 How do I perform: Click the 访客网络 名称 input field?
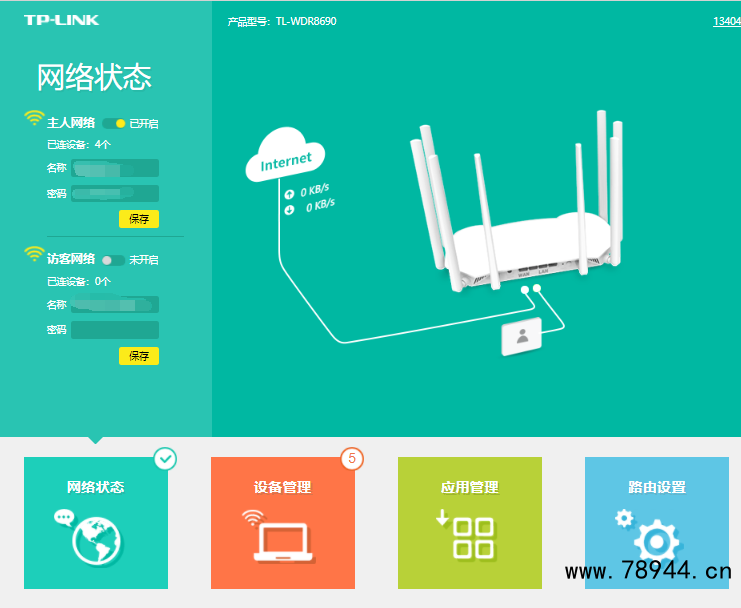[x=114, y=305]
